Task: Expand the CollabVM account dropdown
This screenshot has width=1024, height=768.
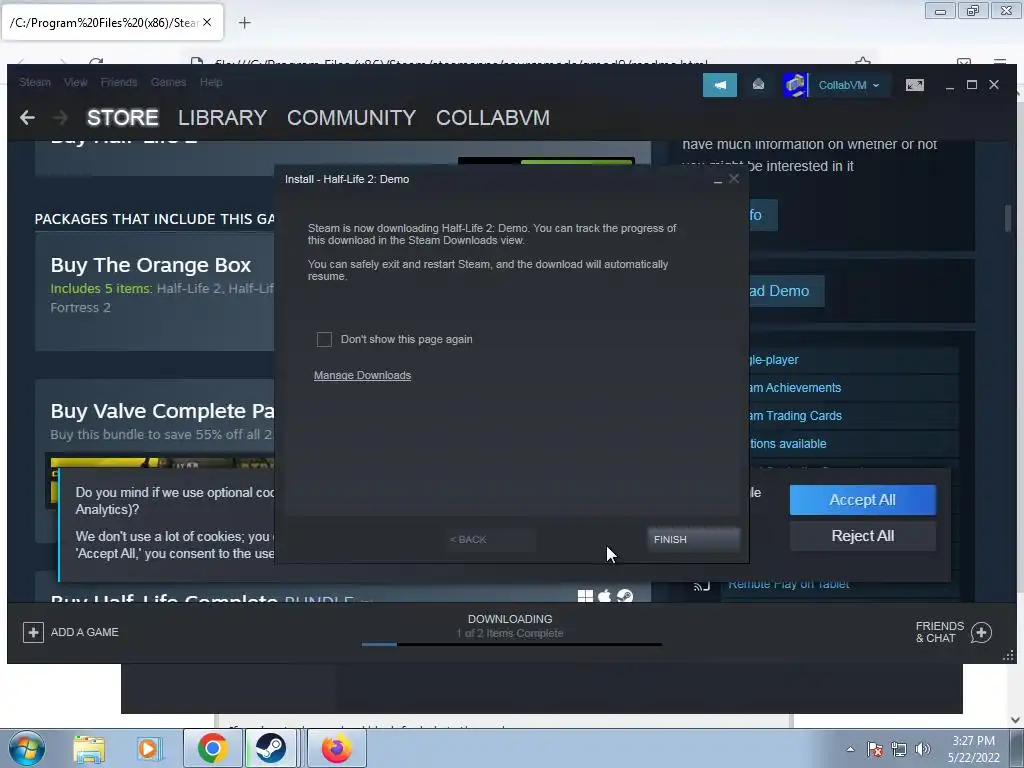Action: pyautogui.click(x=849, y=85)
